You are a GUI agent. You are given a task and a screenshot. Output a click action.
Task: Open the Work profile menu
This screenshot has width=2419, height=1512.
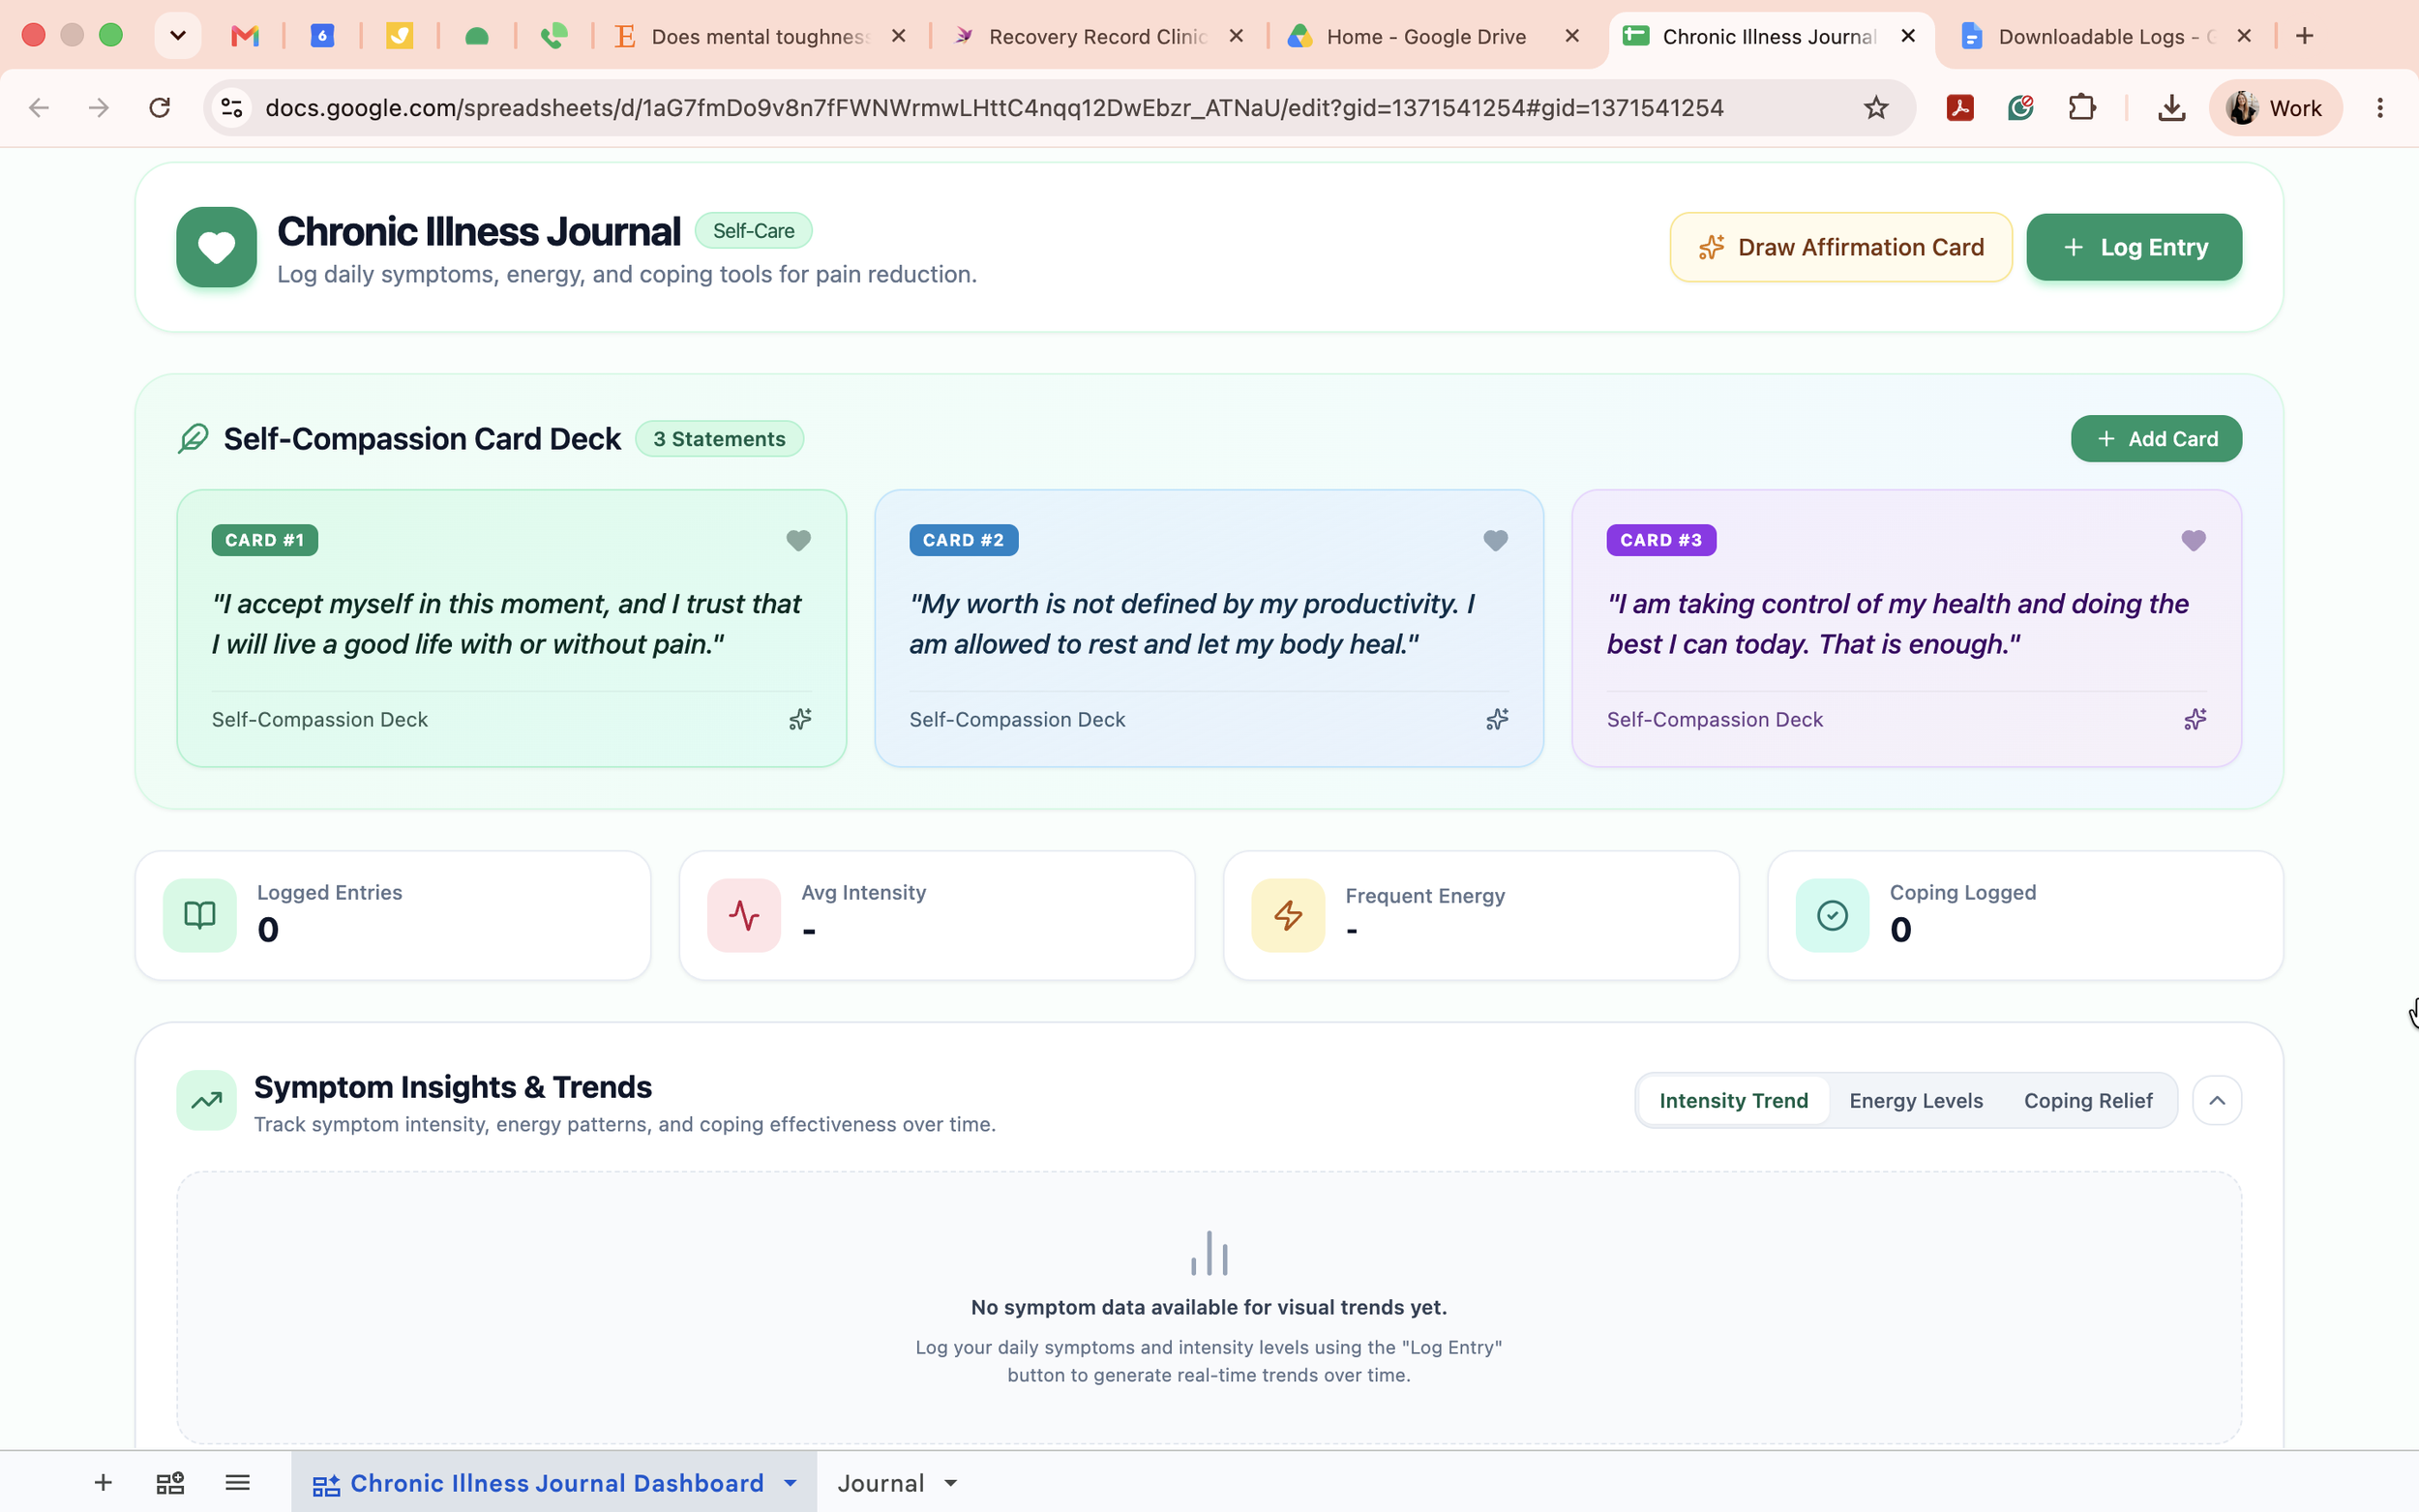2275,108
